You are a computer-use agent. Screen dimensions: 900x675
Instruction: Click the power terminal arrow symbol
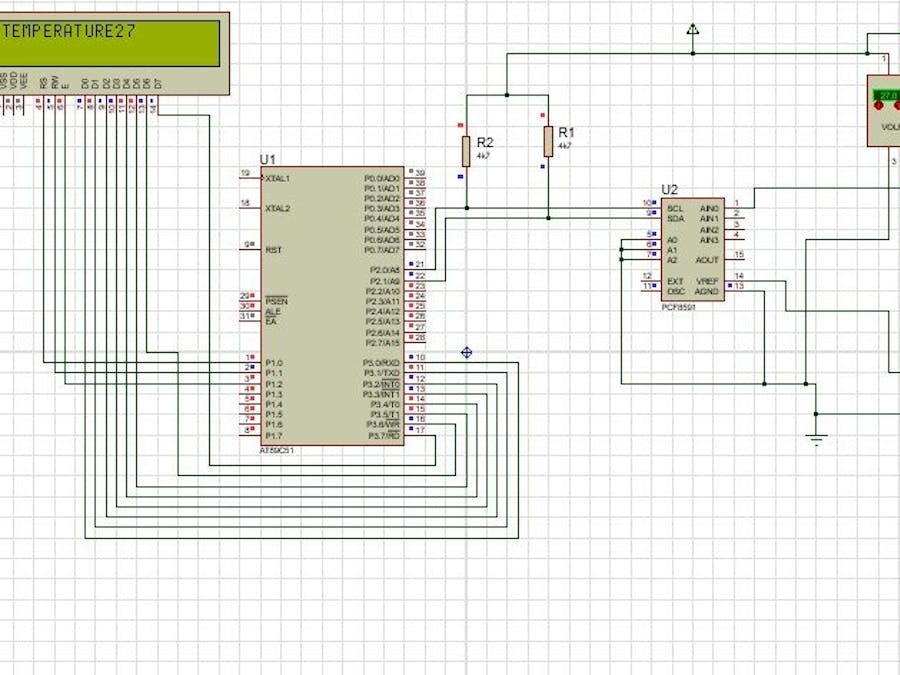[x=693, y=30]
